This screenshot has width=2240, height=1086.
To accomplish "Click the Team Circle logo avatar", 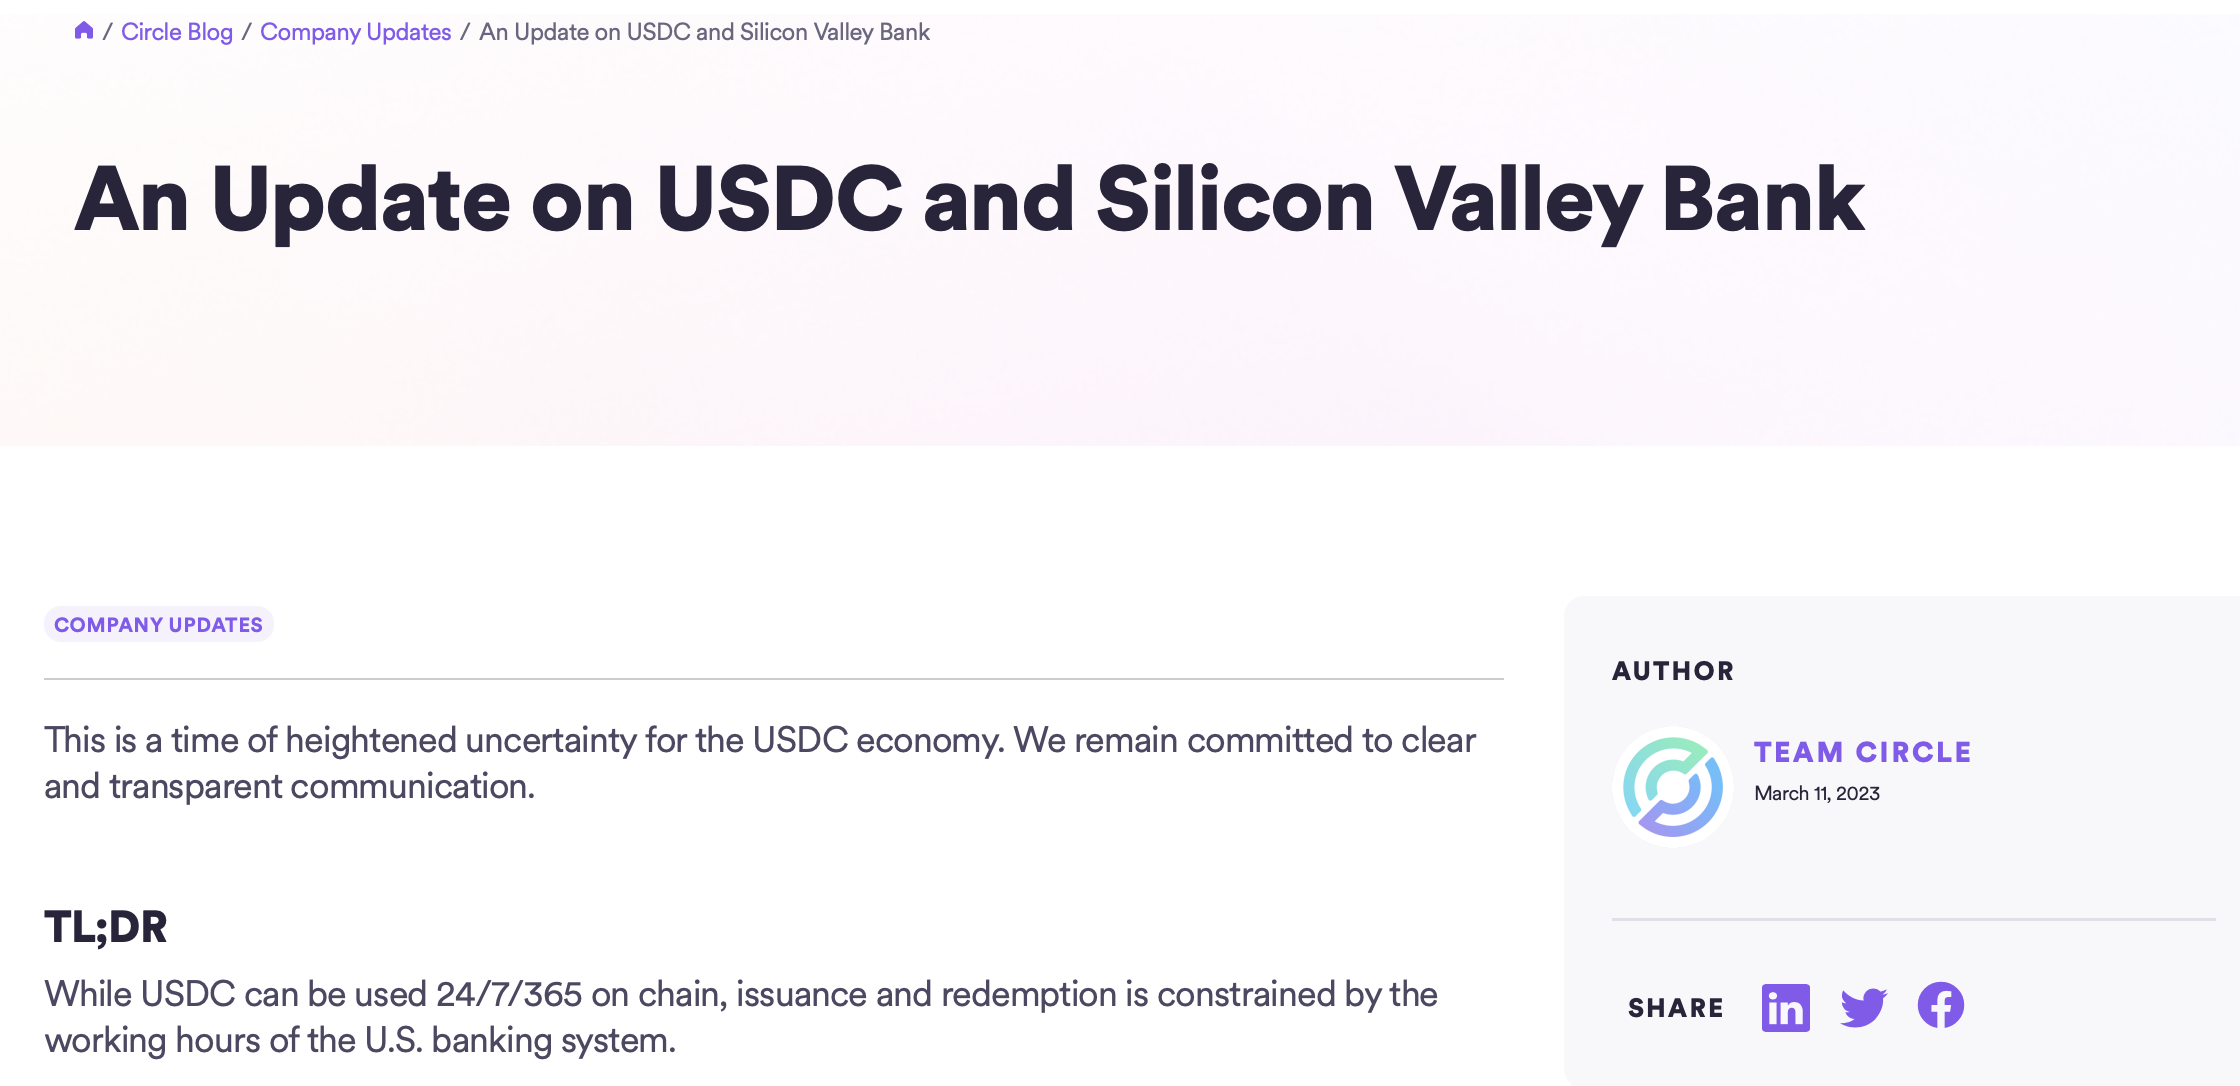I will (1672, 787).
